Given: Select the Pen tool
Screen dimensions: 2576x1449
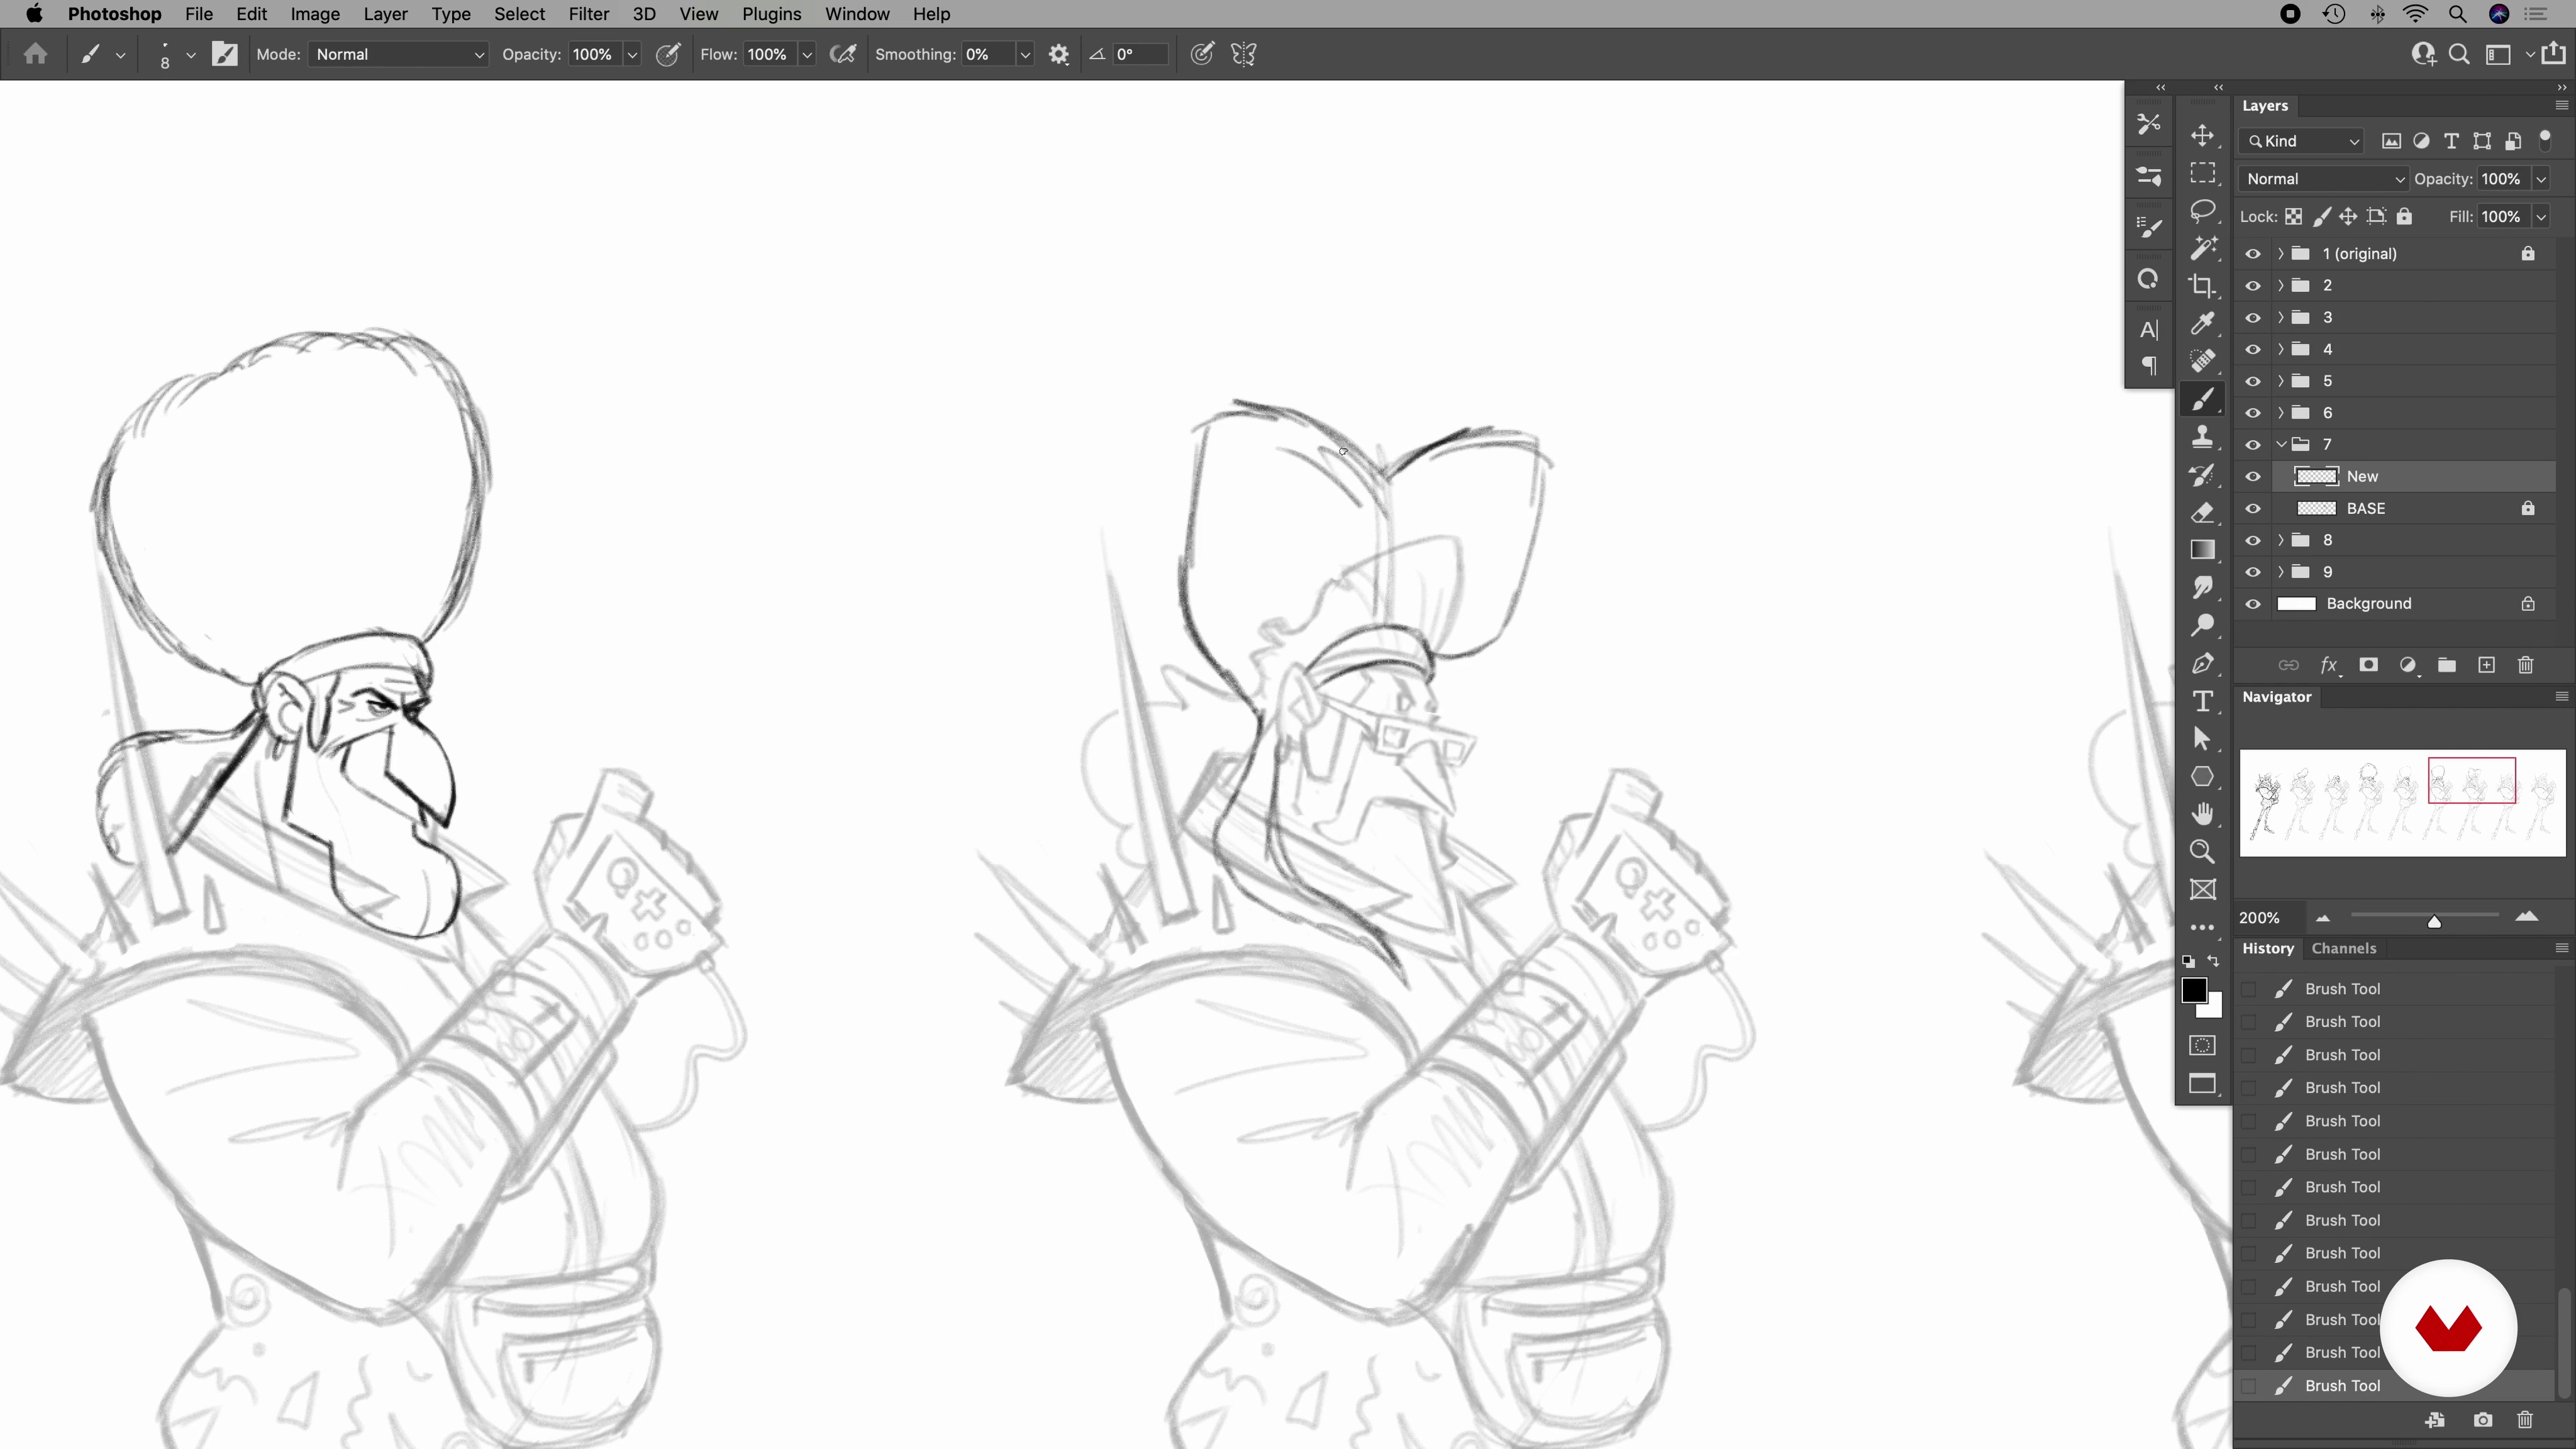Looking at the screenshot, I should tap(2202, 664).
